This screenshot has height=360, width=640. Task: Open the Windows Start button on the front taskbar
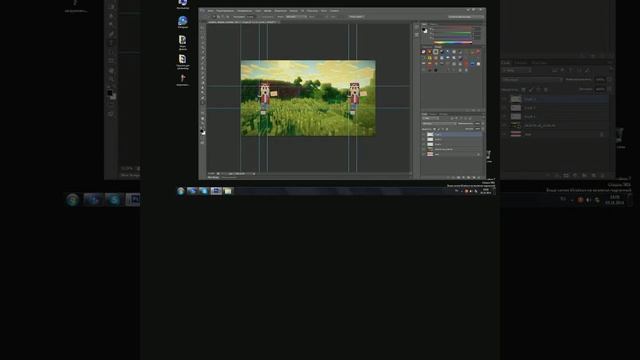180,191
